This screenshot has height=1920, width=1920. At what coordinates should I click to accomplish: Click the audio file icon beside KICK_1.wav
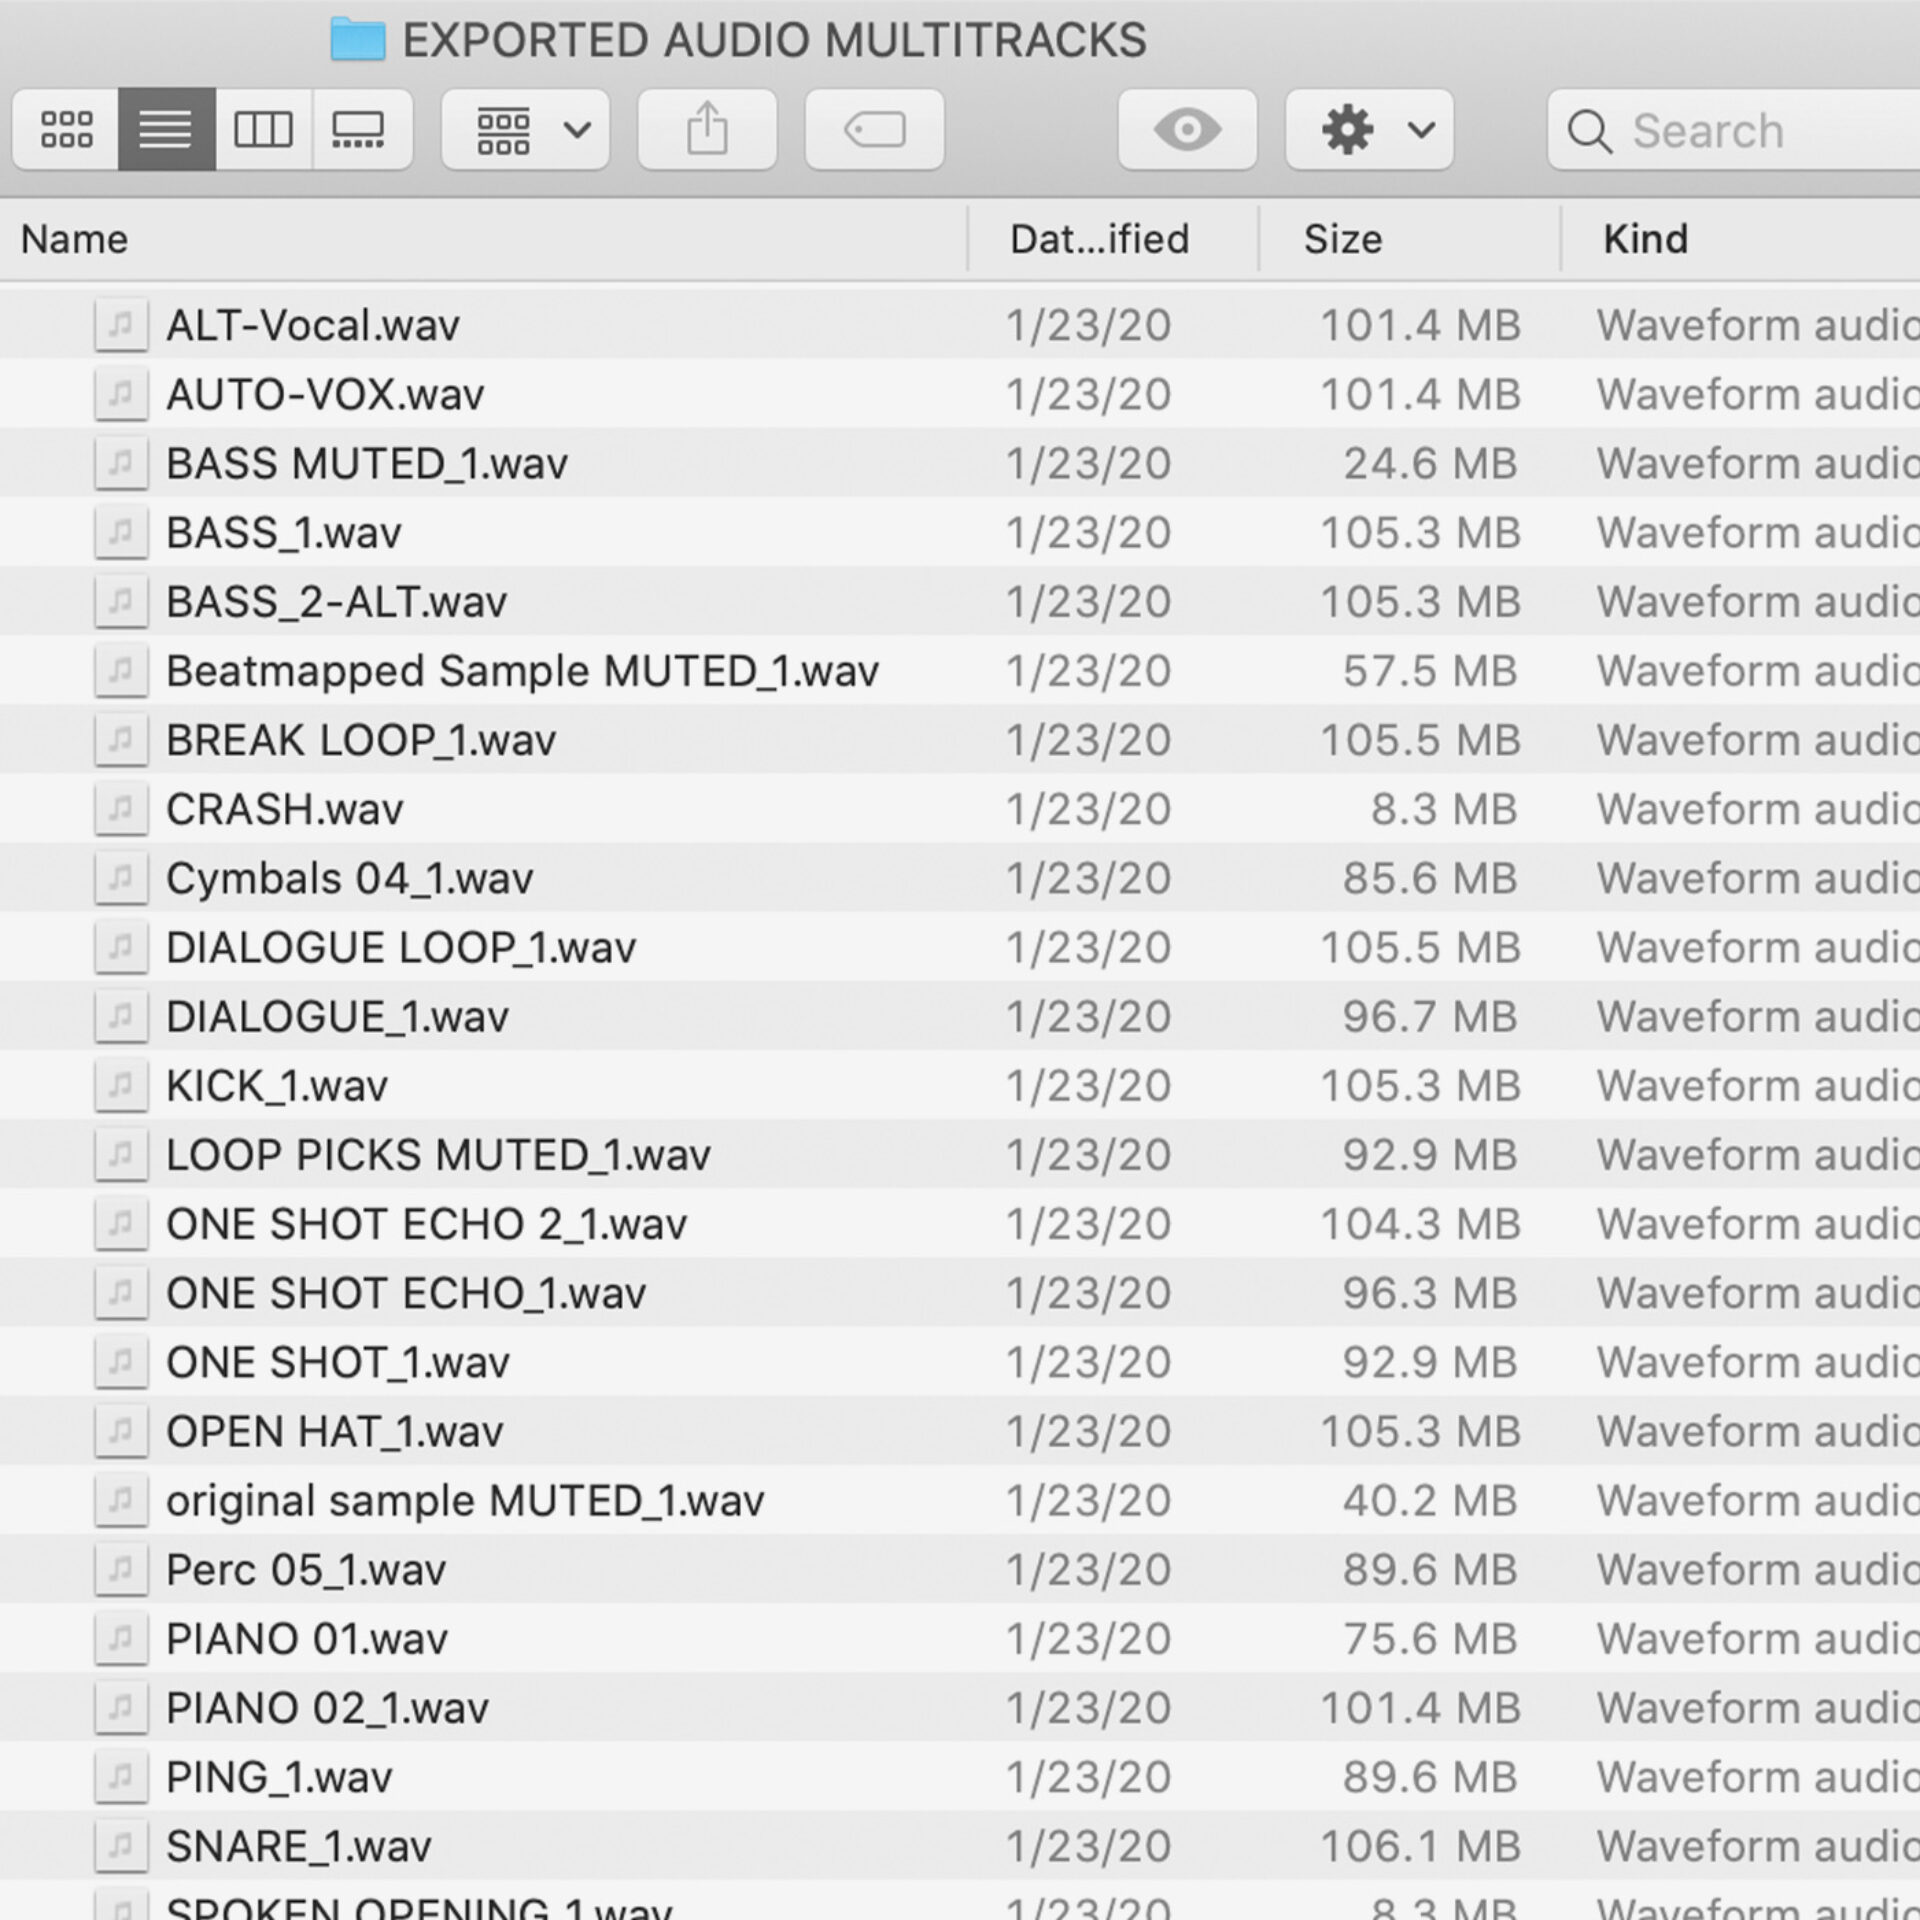(120, 1085)
